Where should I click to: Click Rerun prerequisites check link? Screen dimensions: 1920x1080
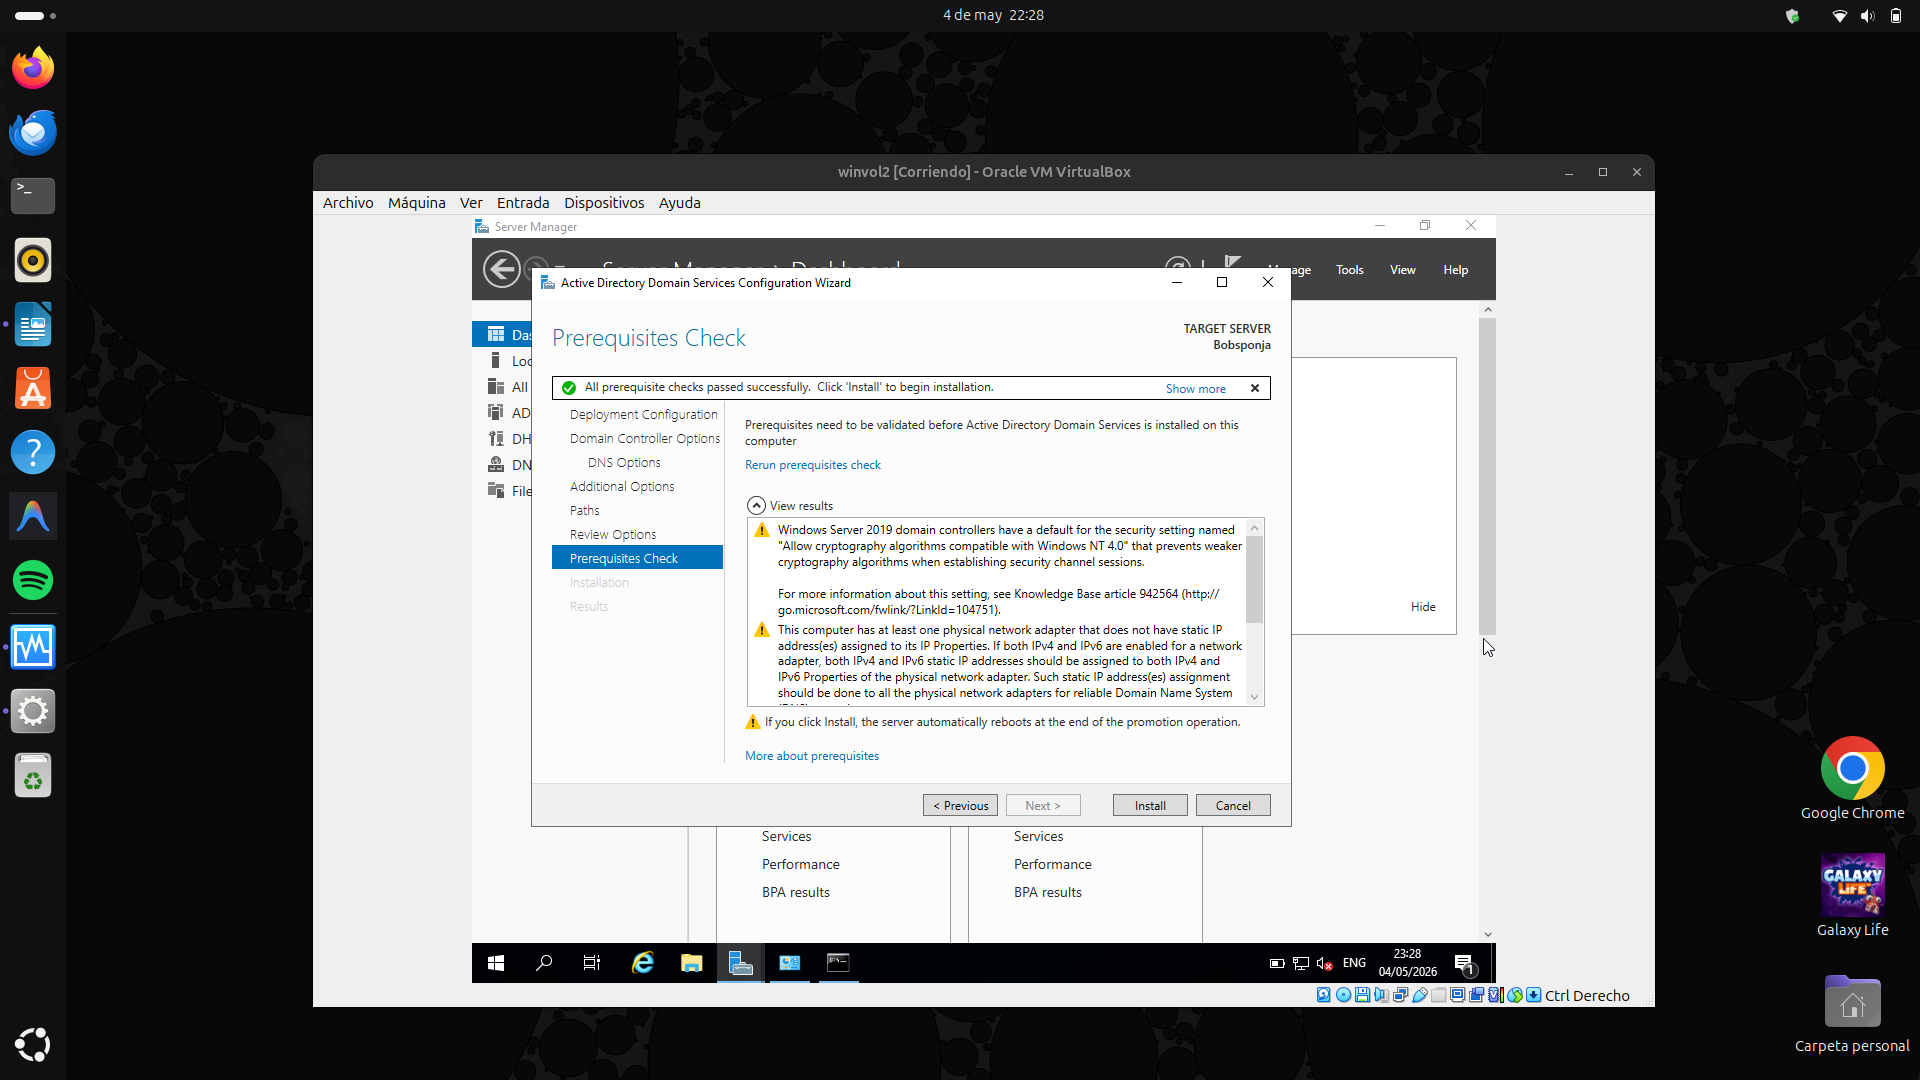[812, 465]
